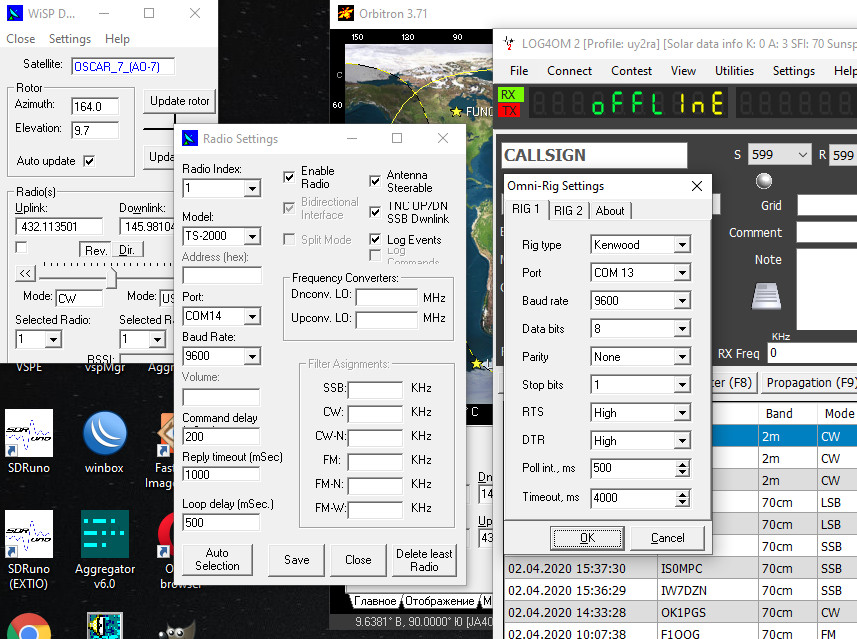The width and height of the screenshot is (857, 639).
Task: Toggle Log Events checkbox
Action: point(375,239)
